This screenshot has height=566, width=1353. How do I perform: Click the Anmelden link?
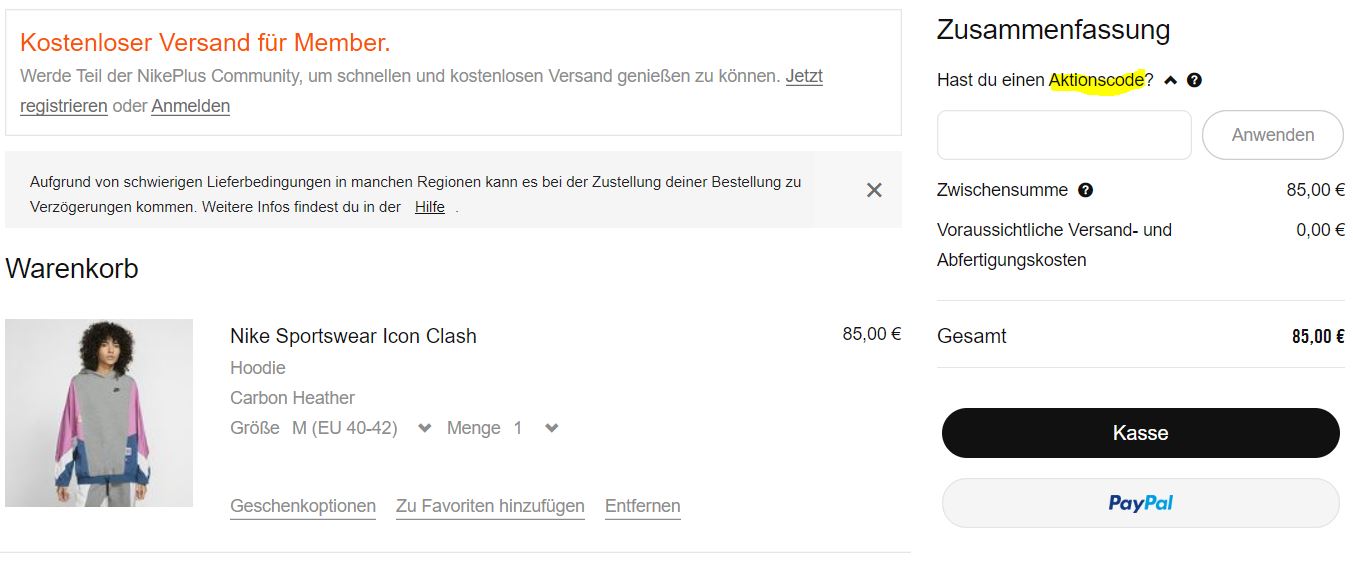(190, 106)
